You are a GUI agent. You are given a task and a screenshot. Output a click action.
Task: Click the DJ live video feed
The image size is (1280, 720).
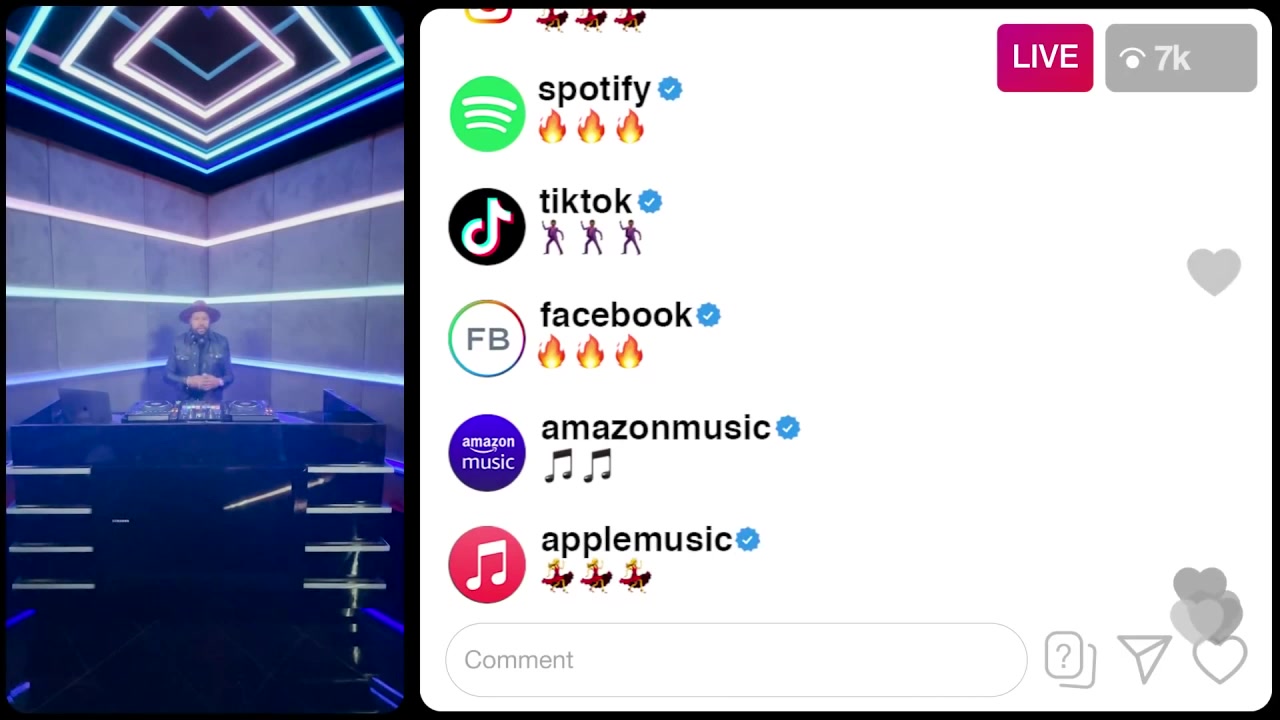coord(205,360)
